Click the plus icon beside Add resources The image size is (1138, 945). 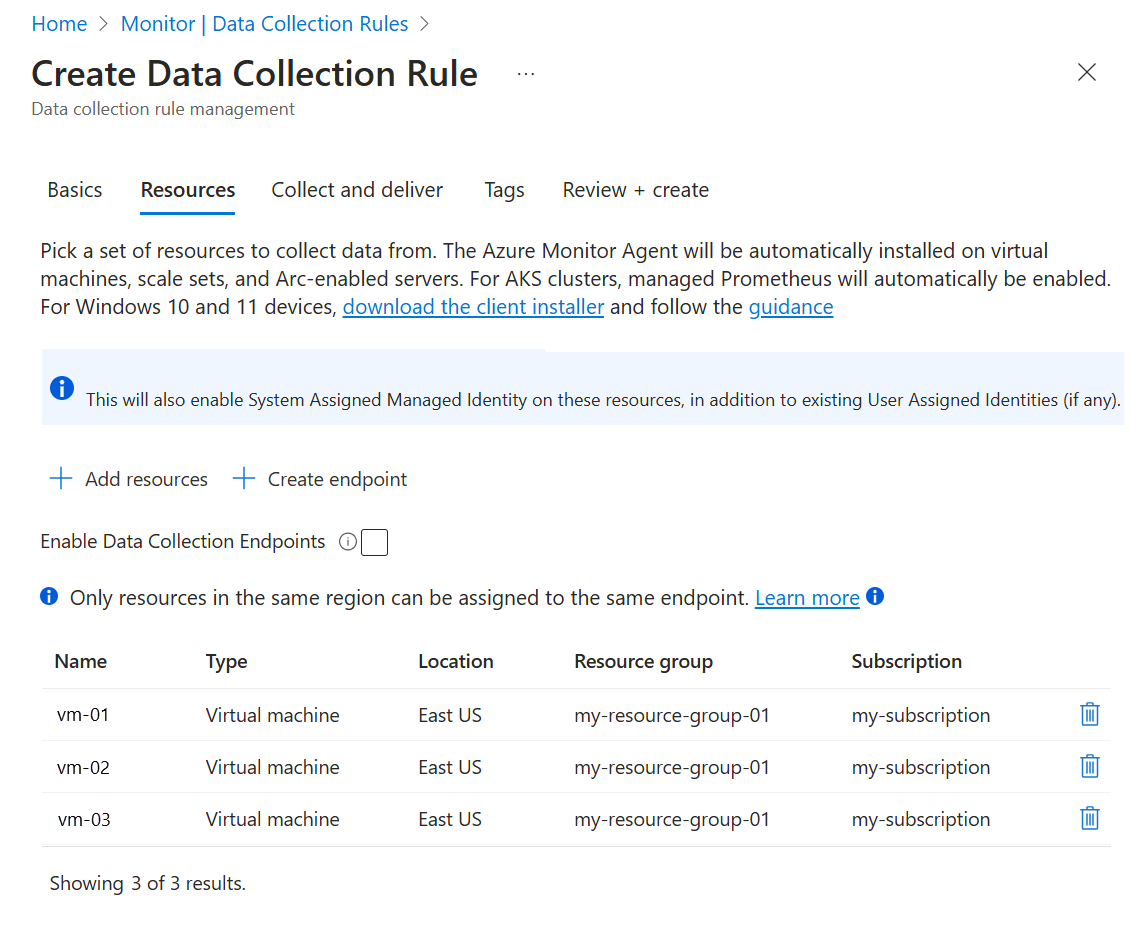(x=61, y=479)
